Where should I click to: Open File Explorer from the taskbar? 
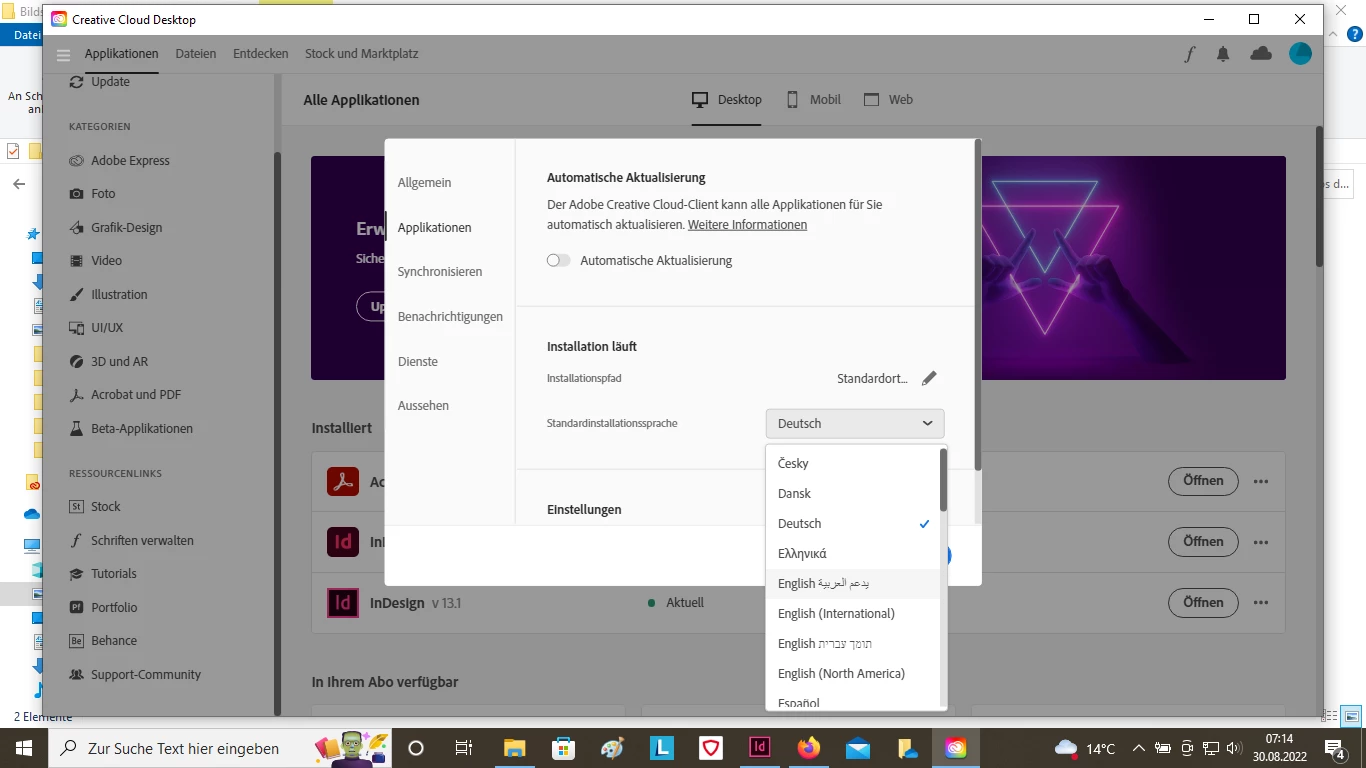click(x=514, y=748)
